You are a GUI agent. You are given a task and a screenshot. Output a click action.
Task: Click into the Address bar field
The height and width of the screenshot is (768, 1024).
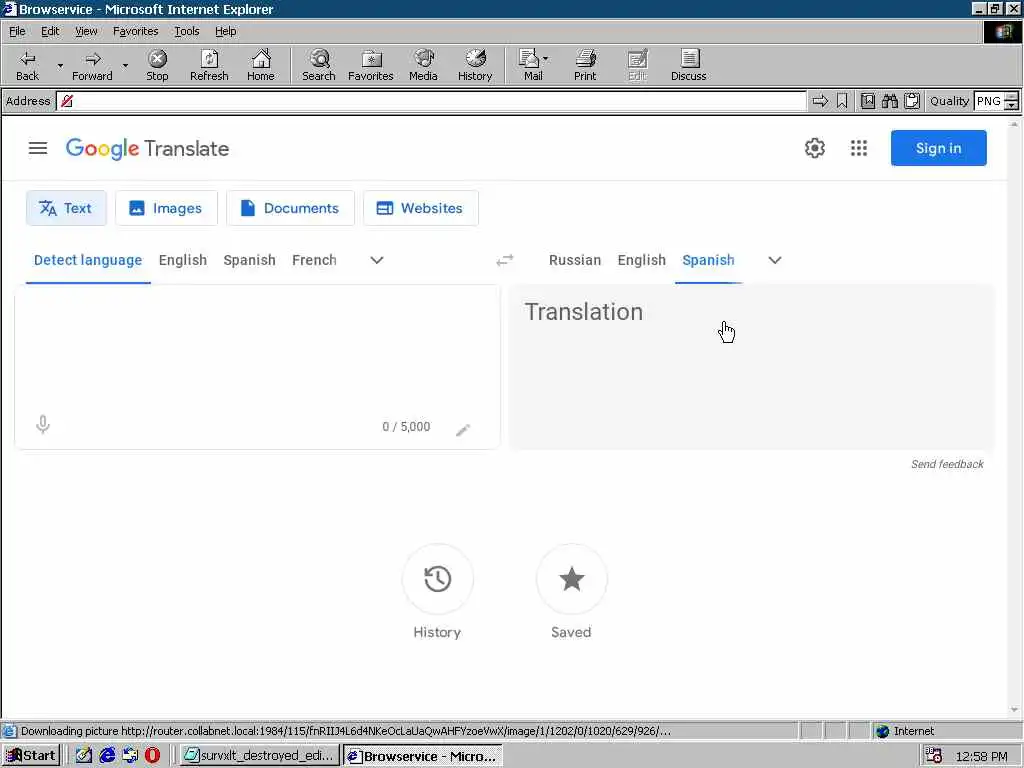click(x=431, y=101)
